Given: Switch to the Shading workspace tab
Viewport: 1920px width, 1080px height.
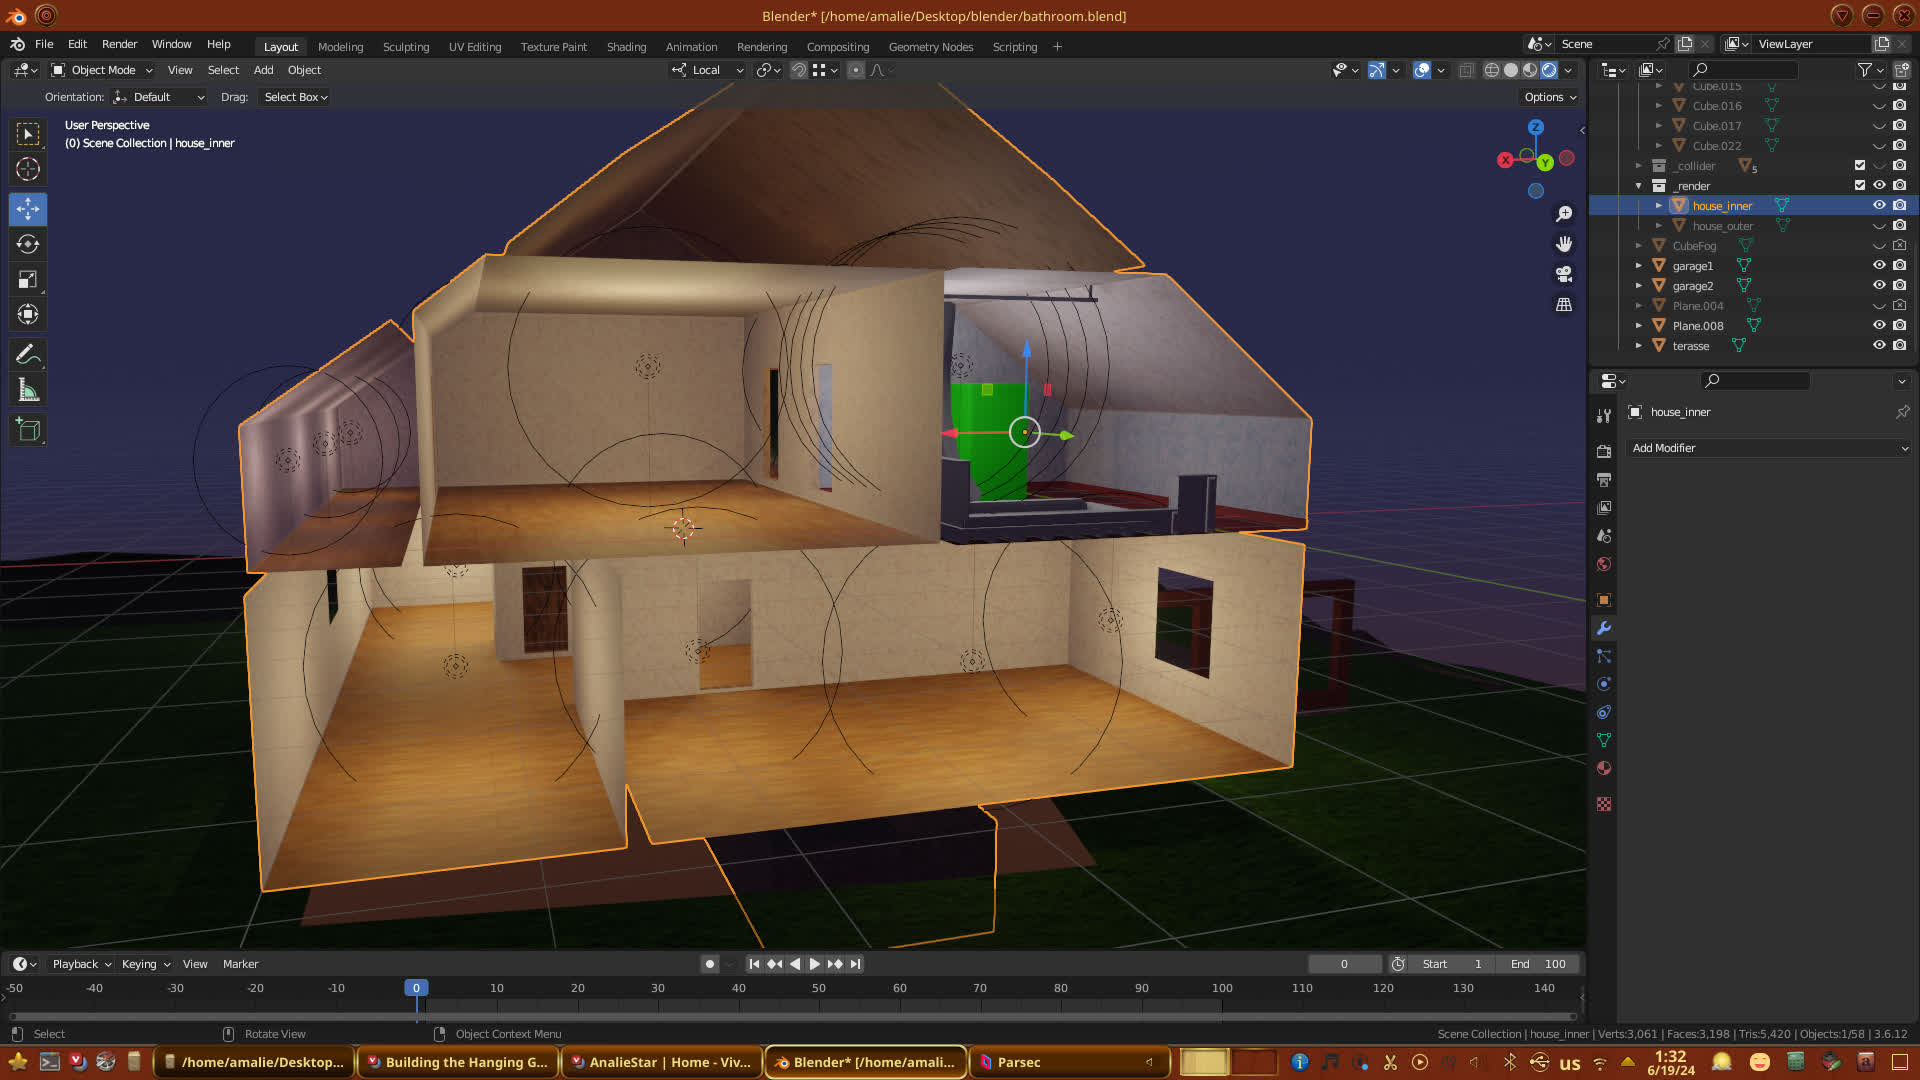Looking at the screenshot, I should tap(626, 47).
